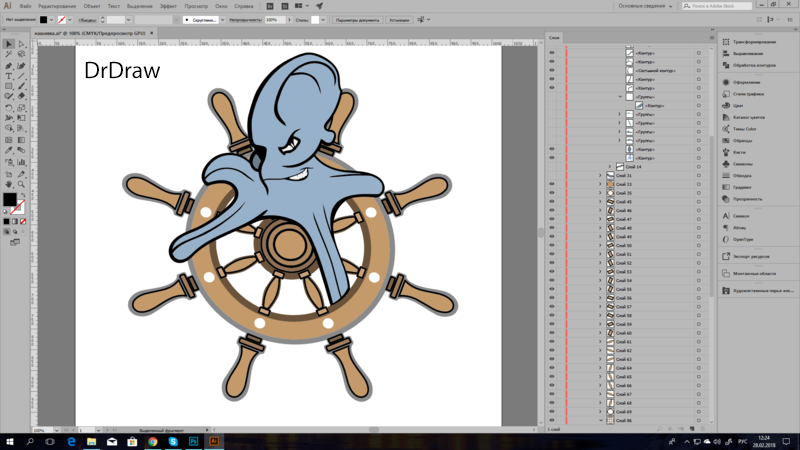Open the Скругленн brush definition dropdown
Viewport: 800px width, 450px height.
(x=222, y=20)
